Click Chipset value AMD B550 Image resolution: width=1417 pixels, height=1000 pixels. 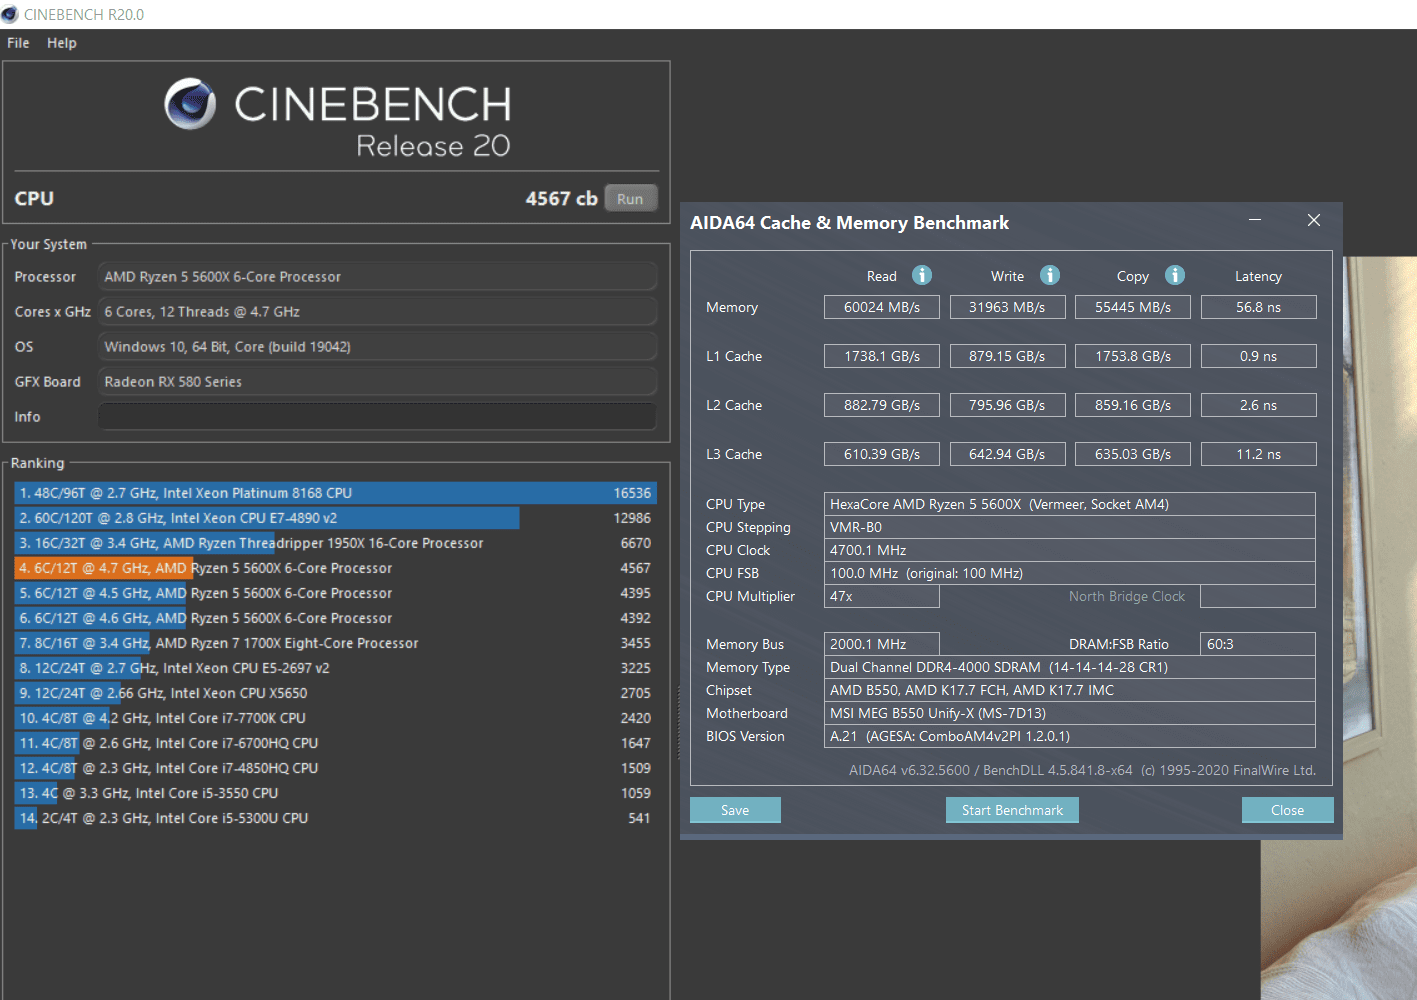(1069, 690)
